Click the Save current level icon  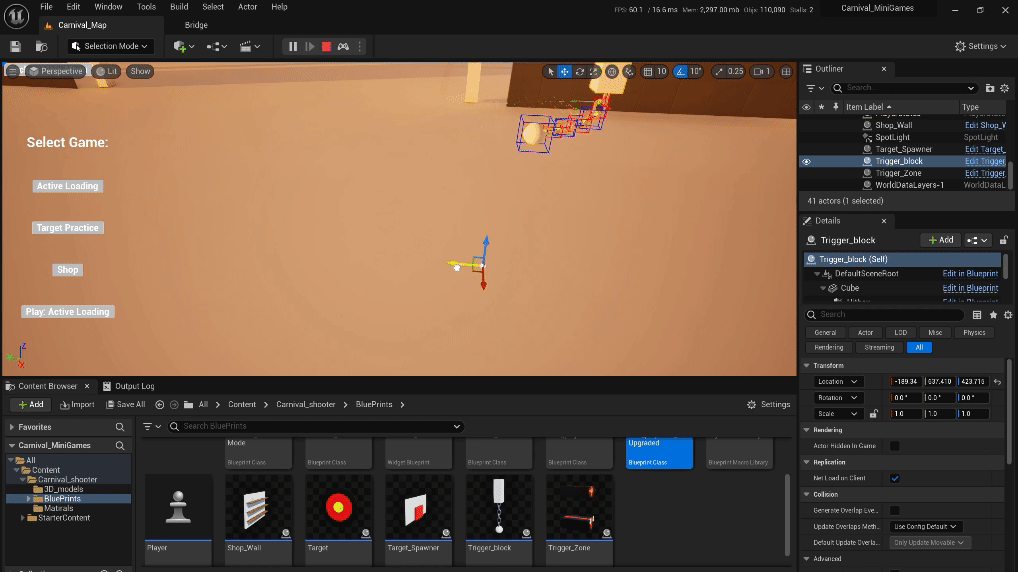(16, 46)
